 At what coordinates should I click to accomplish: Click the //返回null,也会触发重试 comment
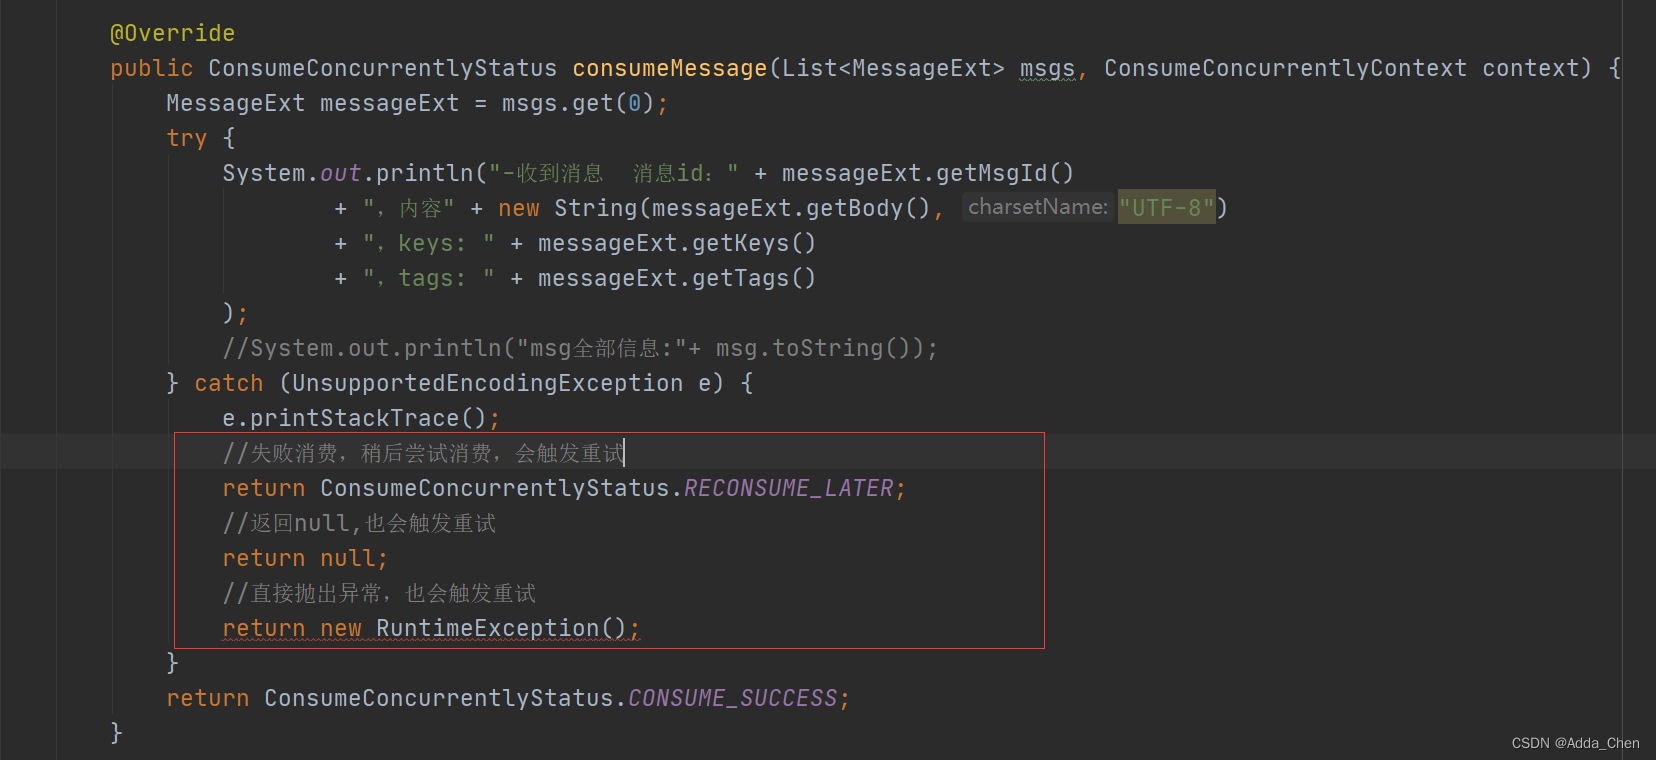[x=359, y=523]
